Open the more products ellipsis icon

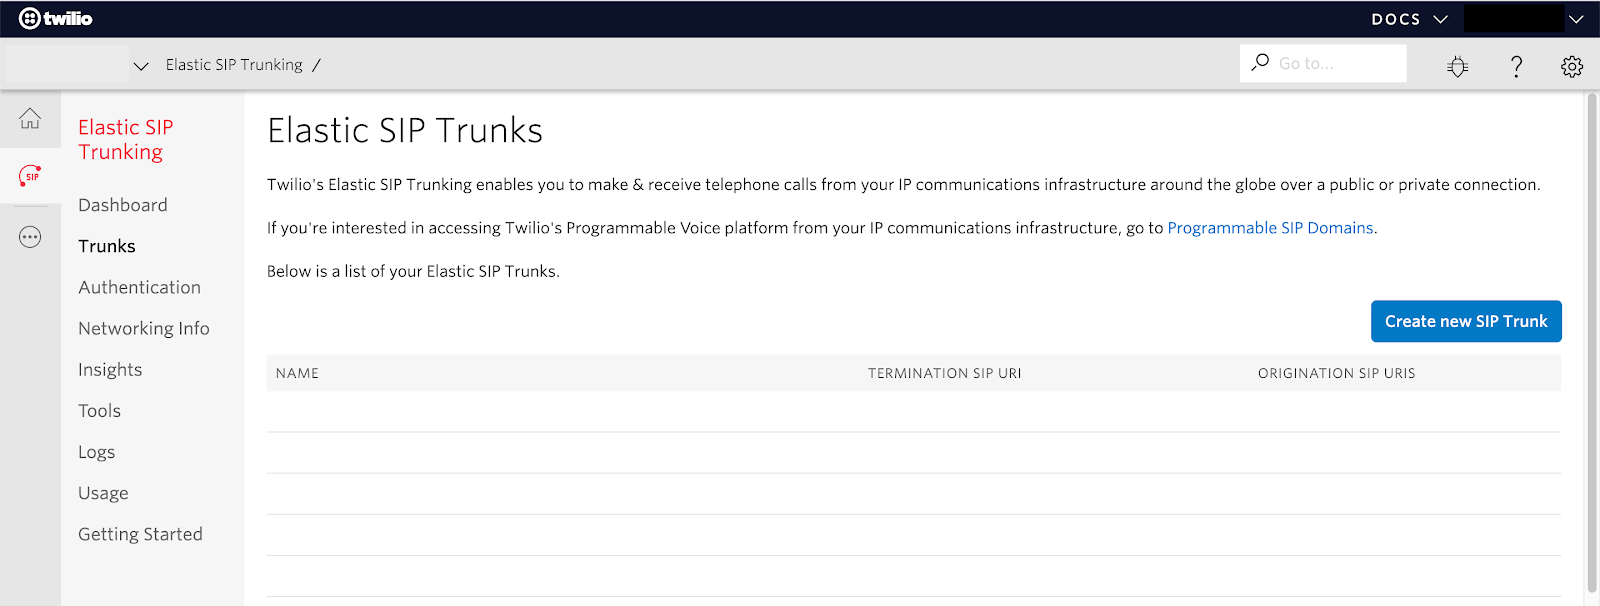30,237
